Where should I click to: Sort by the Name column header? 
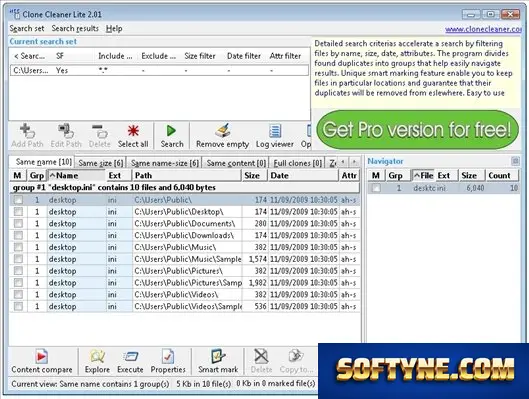[77, 175]
